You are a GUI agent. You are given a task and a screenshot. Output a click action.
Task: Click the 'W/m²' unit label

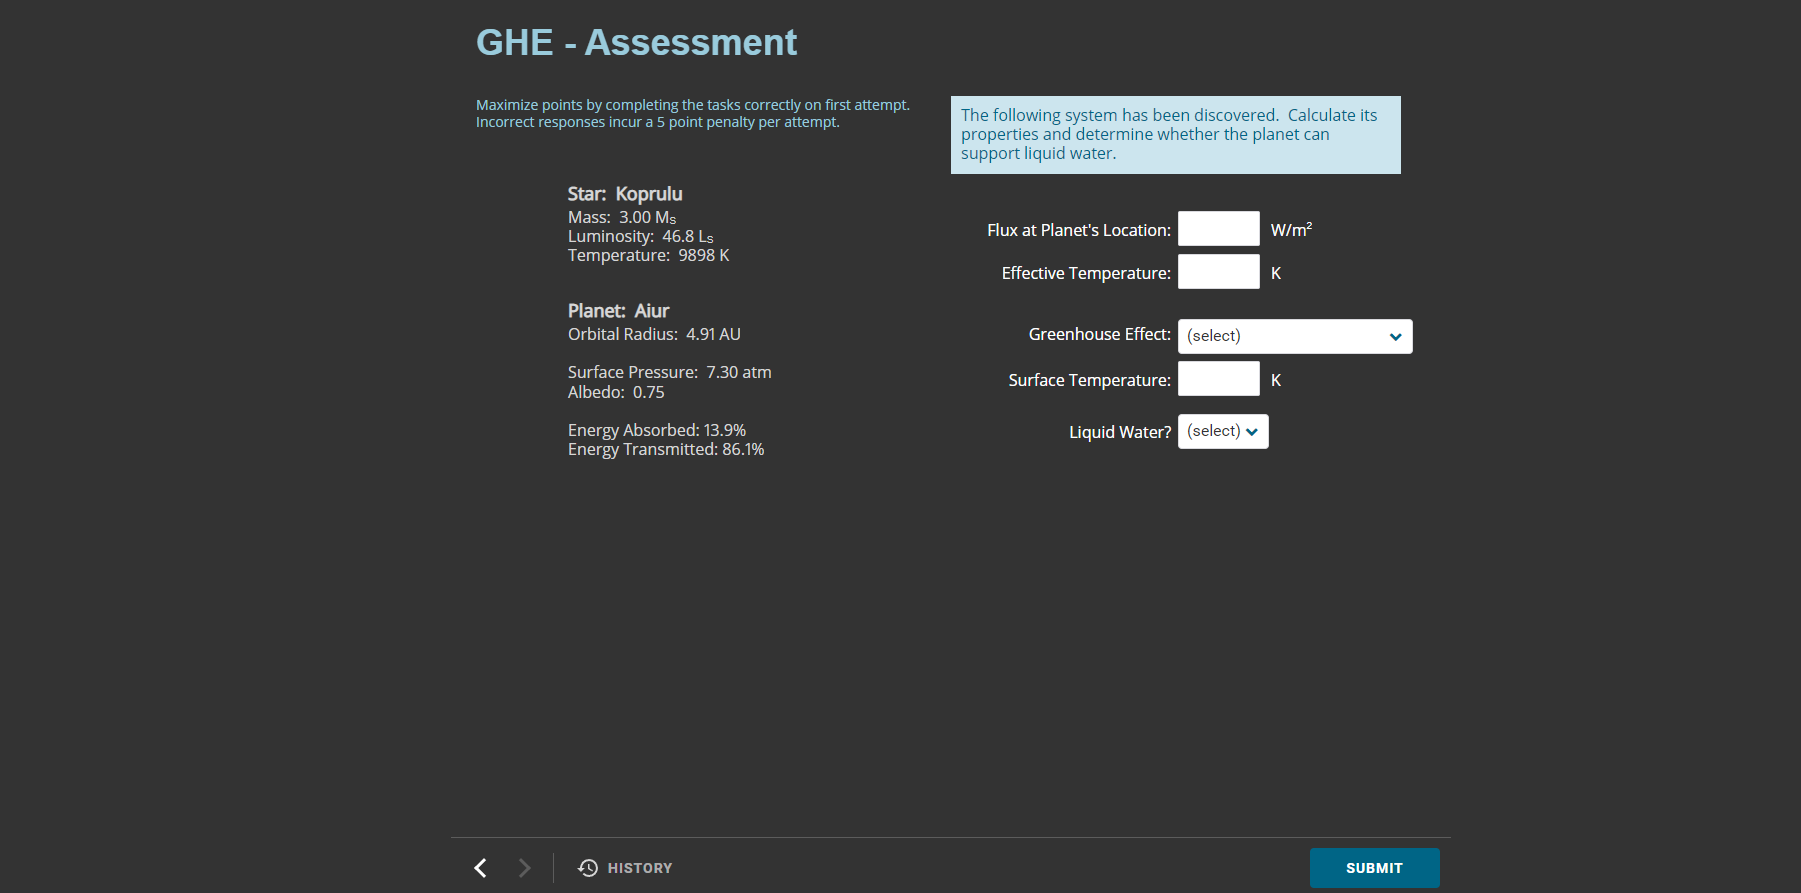[x=1291, y=229]
